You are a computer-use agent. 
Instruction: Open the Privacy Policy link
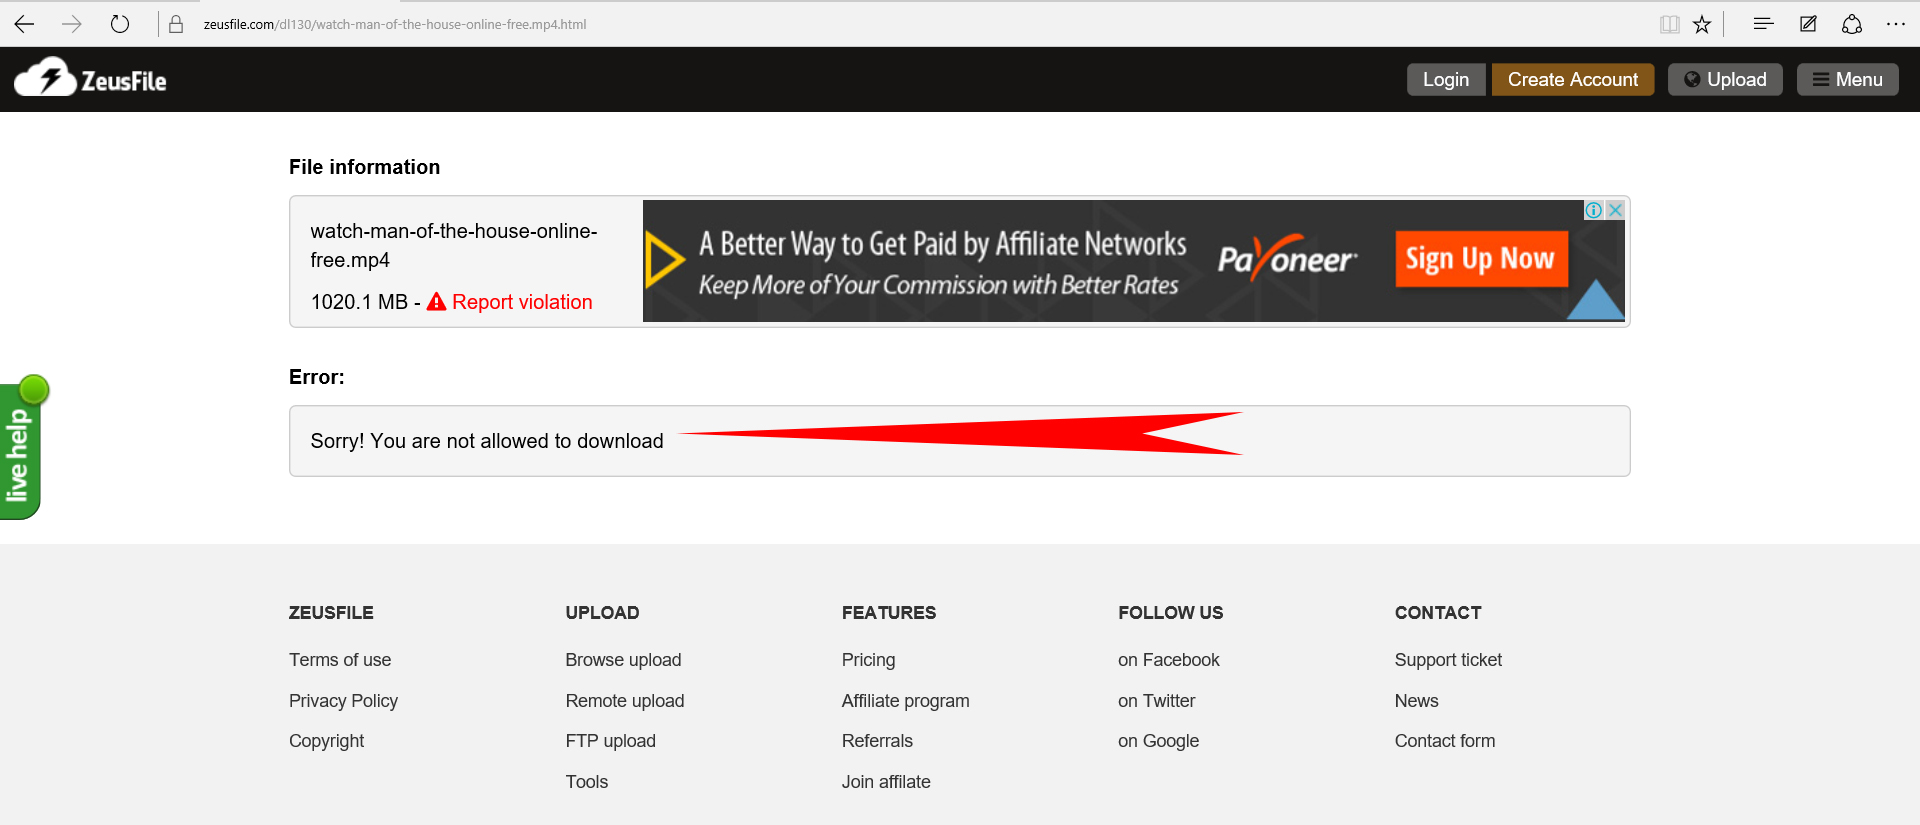tap(343, 701)
